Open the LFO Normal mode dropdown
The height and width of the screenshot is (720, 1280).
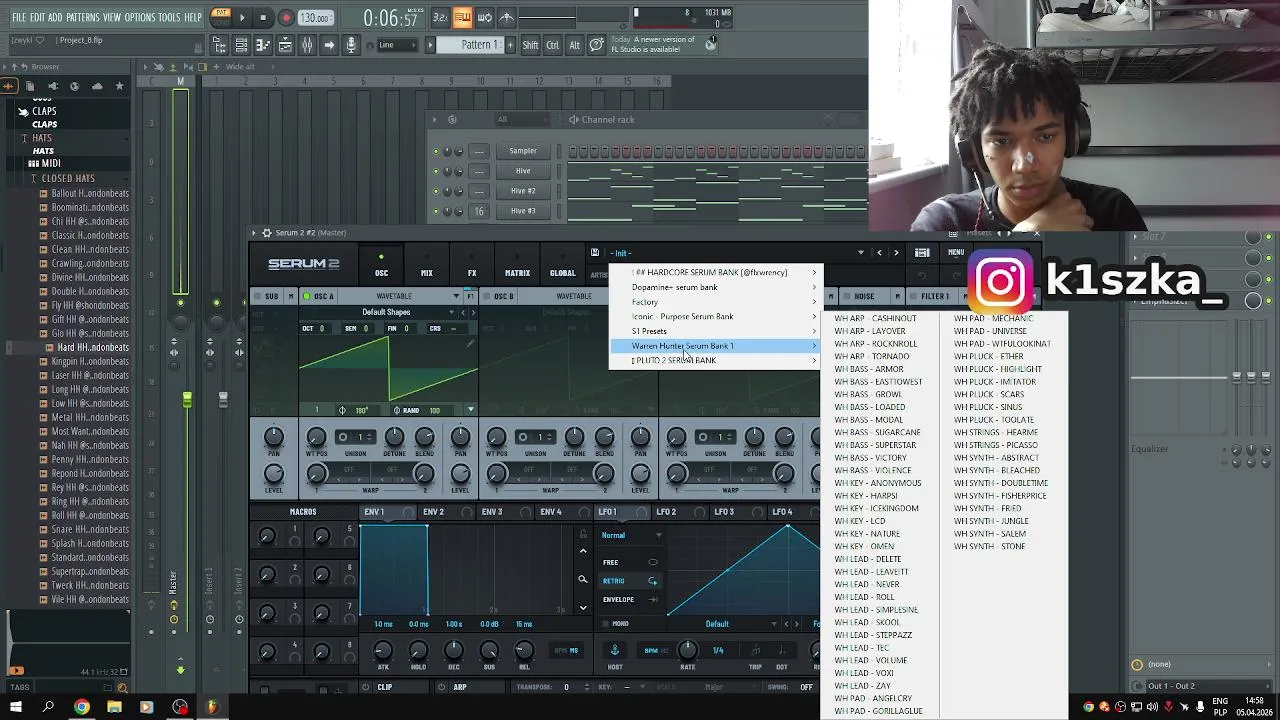coord(630,535)
